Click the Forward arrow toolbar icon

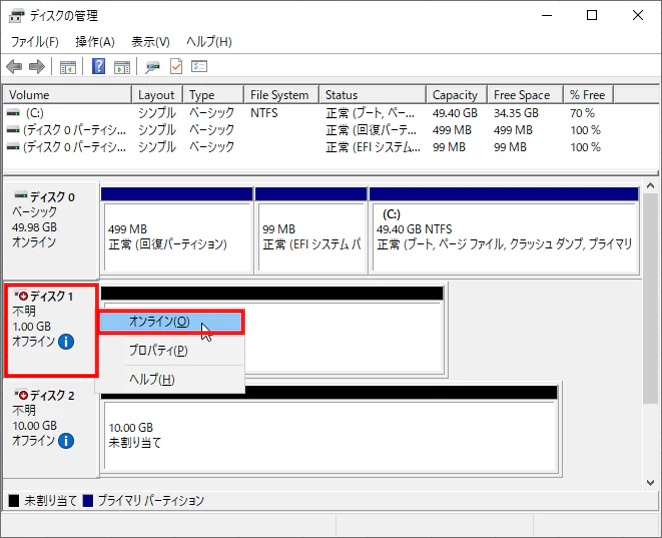click(x=37, y=67)
